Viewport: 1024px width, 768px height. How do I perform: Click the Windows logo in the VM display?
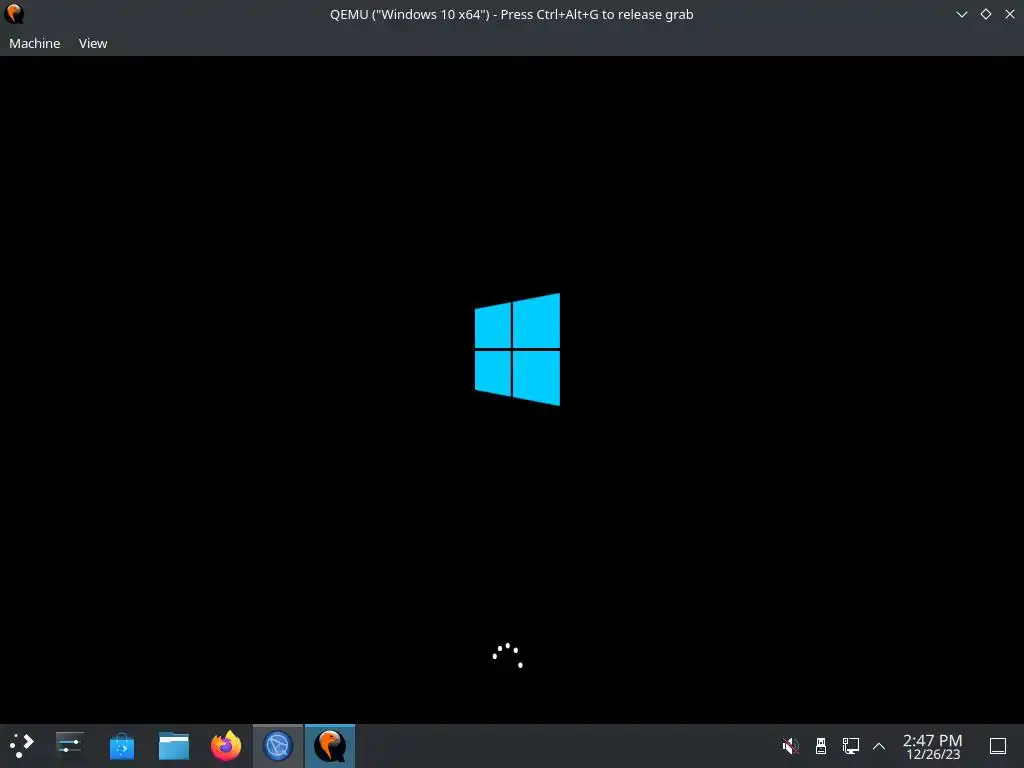tap(517, 349)
